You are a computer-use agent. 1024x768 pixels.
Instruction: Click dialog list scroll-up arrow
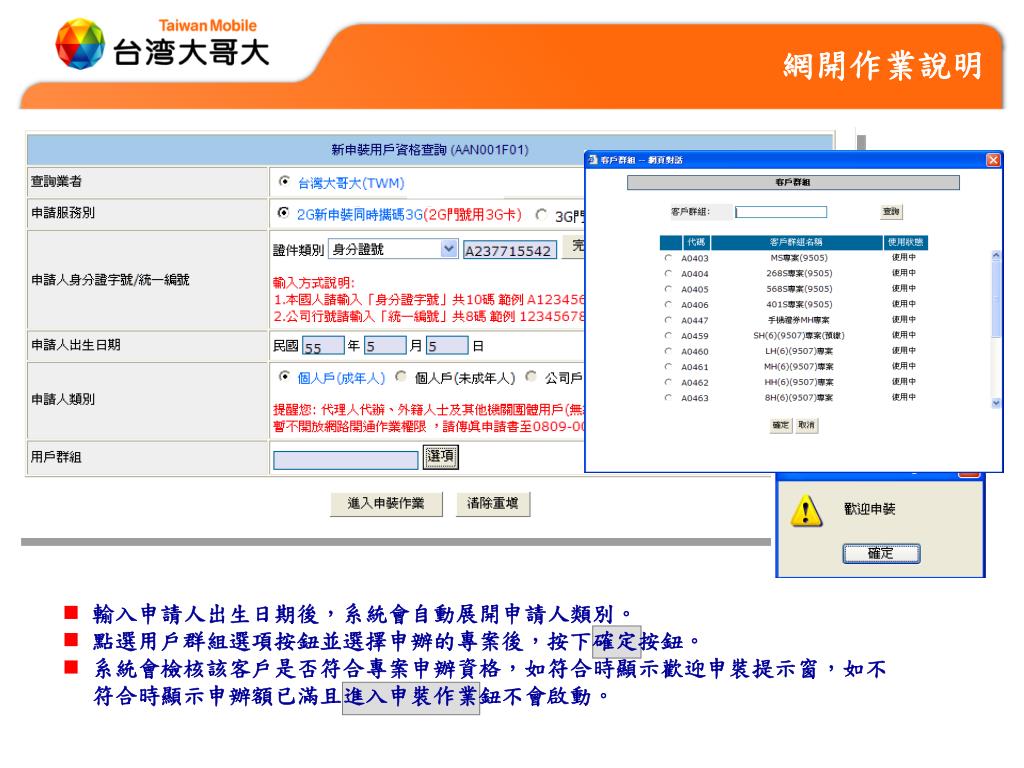point(996,256)
